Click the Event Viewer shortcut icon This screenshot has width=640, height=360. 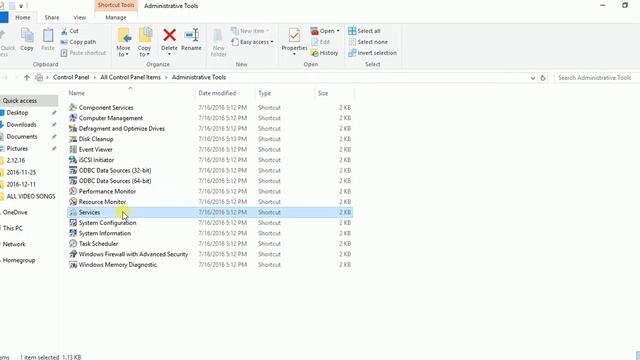[73, 149]
